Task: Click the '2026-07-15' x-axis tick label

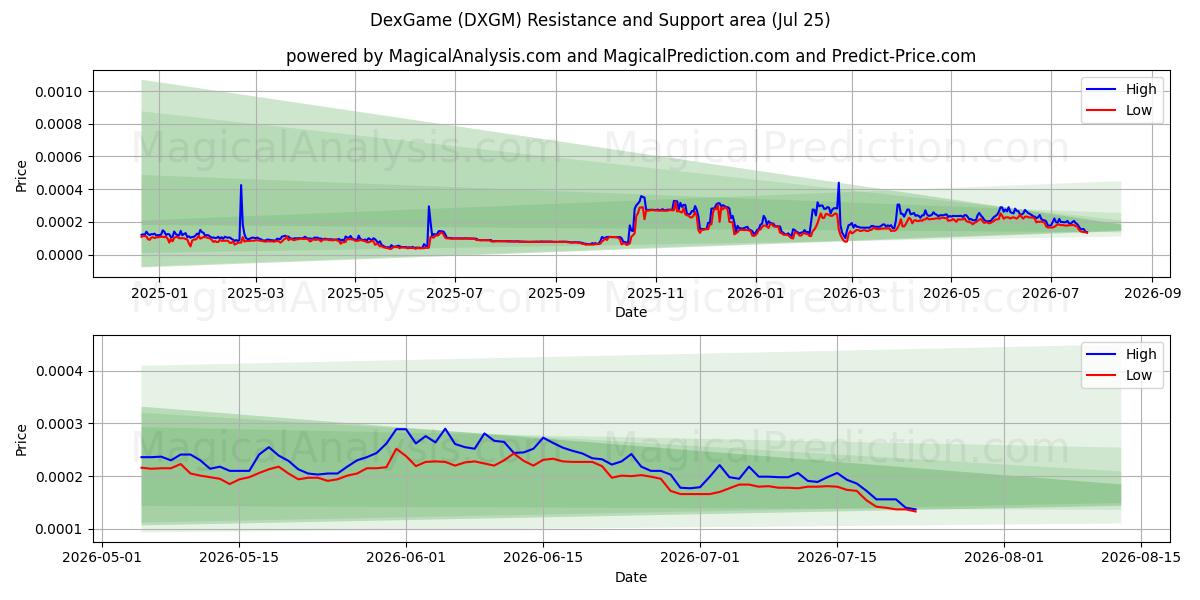Action: point(836,559)
